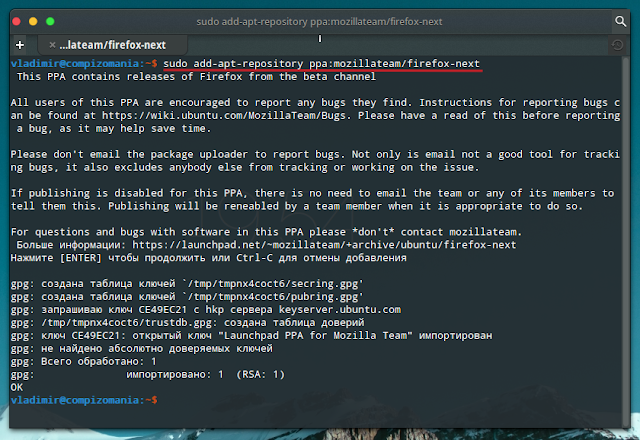Click the red close window button

[17, 21]
